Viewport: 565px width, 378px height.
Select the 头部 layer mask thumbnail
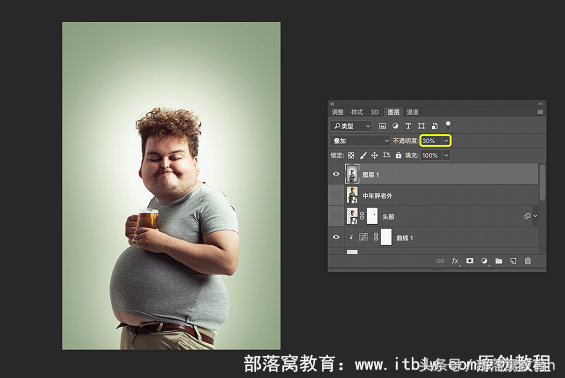[372, 216]
